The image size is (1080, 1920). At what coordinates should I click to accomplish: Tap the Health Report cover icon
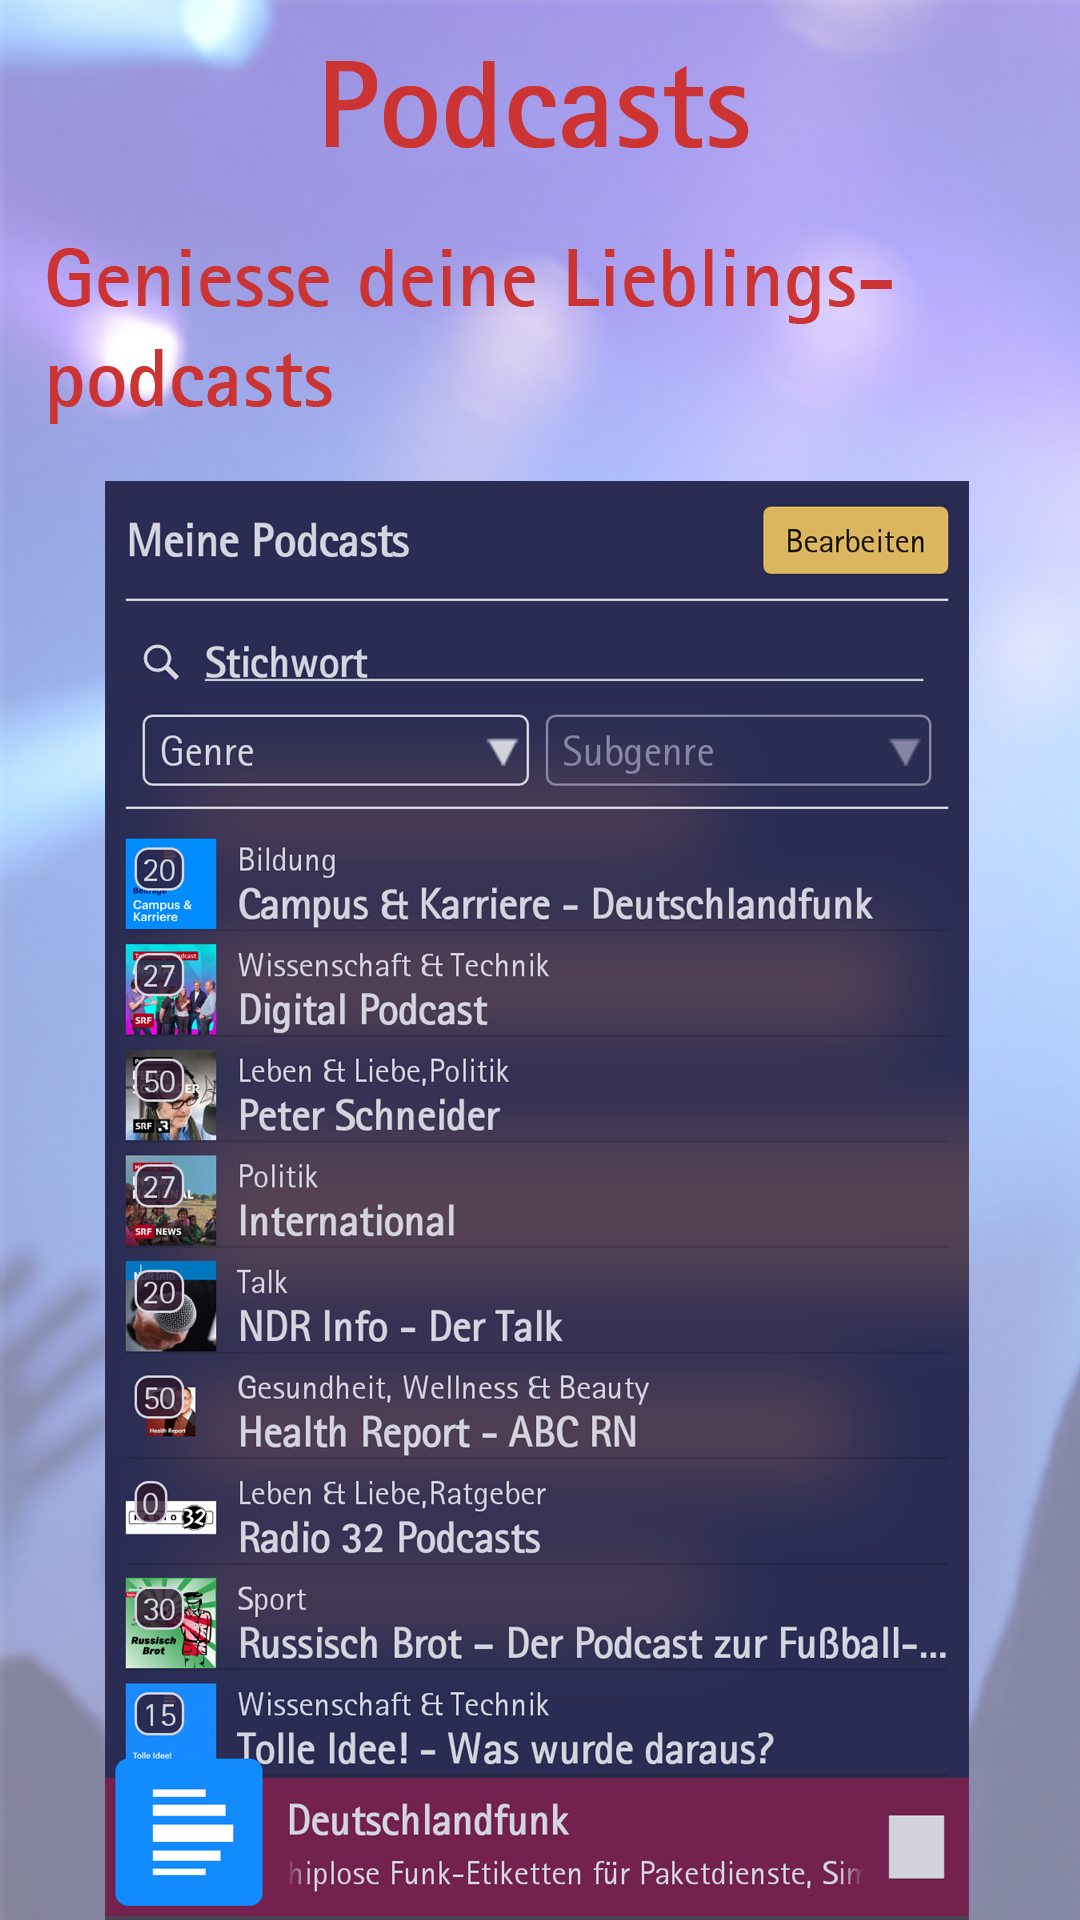coord(171,1412)
